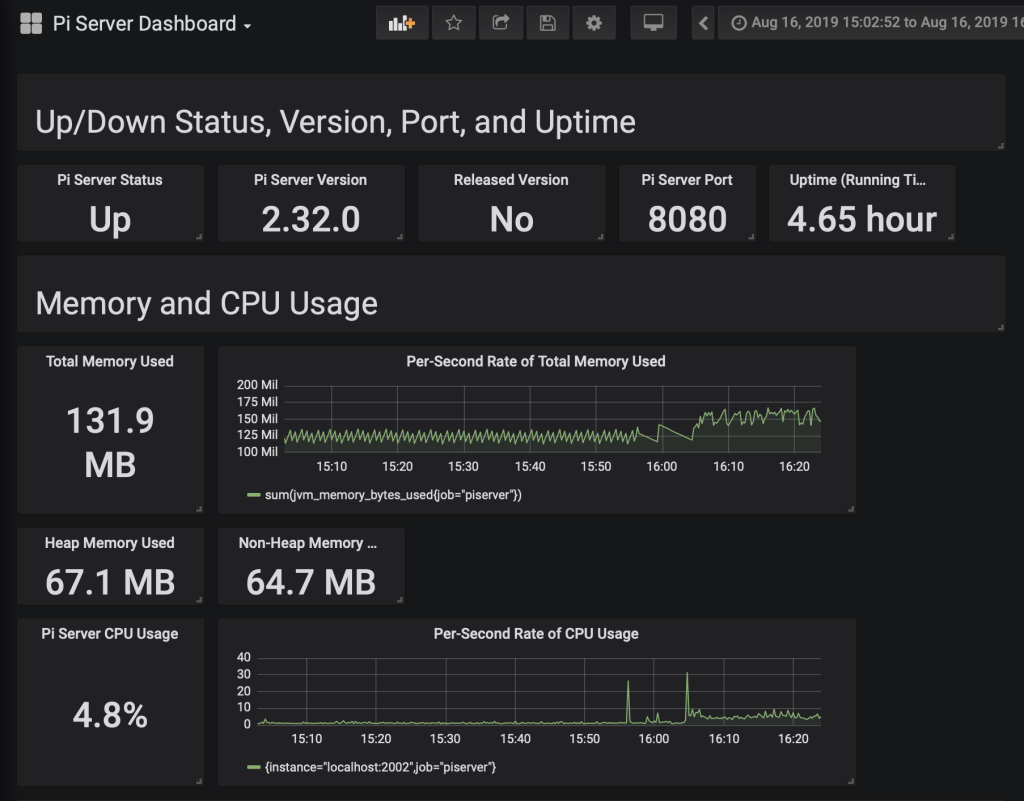Collapse the Up/Down Status row
The width and height of the screenshot is (1024, 801).
coord(335,122)
